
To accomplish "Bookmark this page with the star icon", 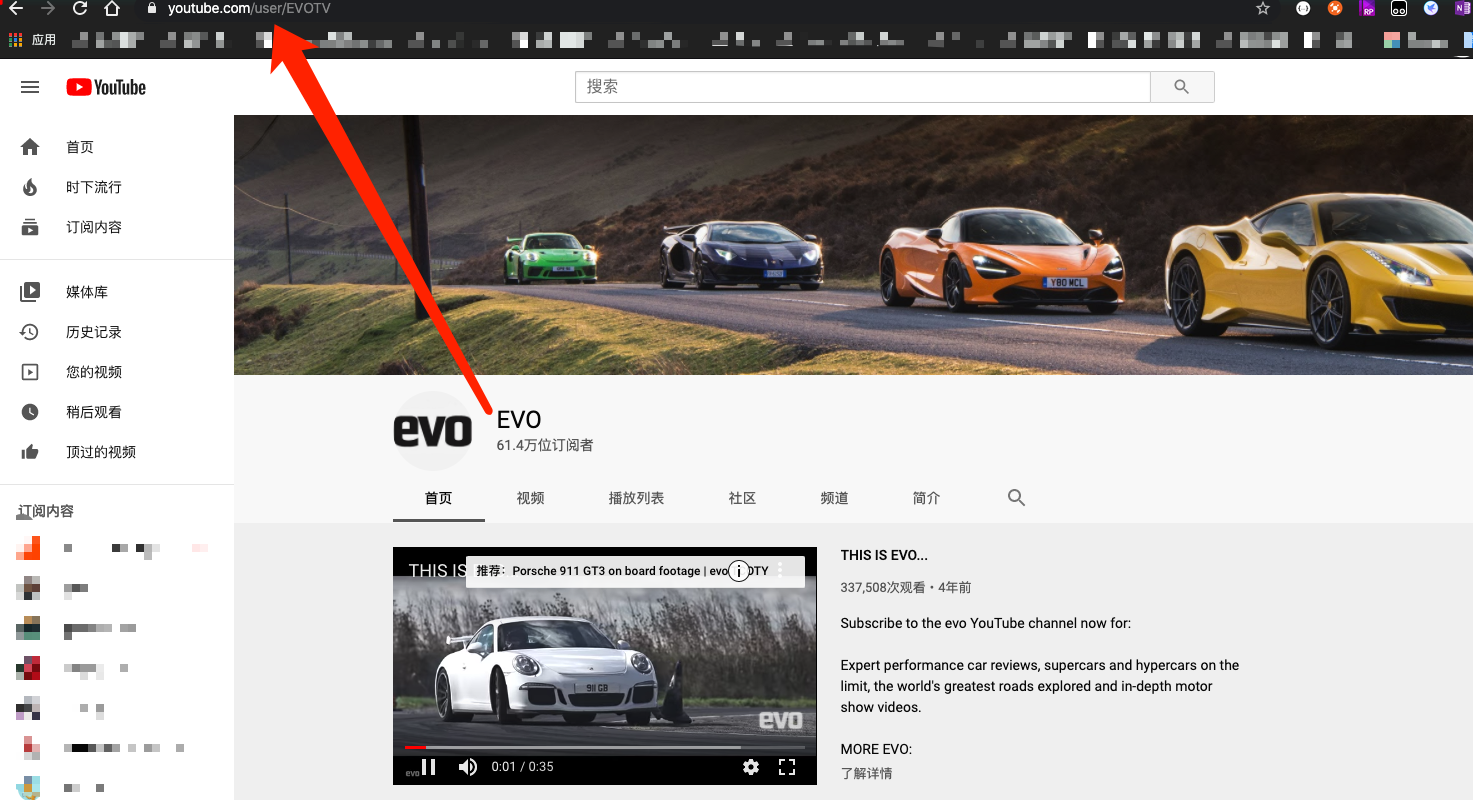I will [x=1263, y=9].
